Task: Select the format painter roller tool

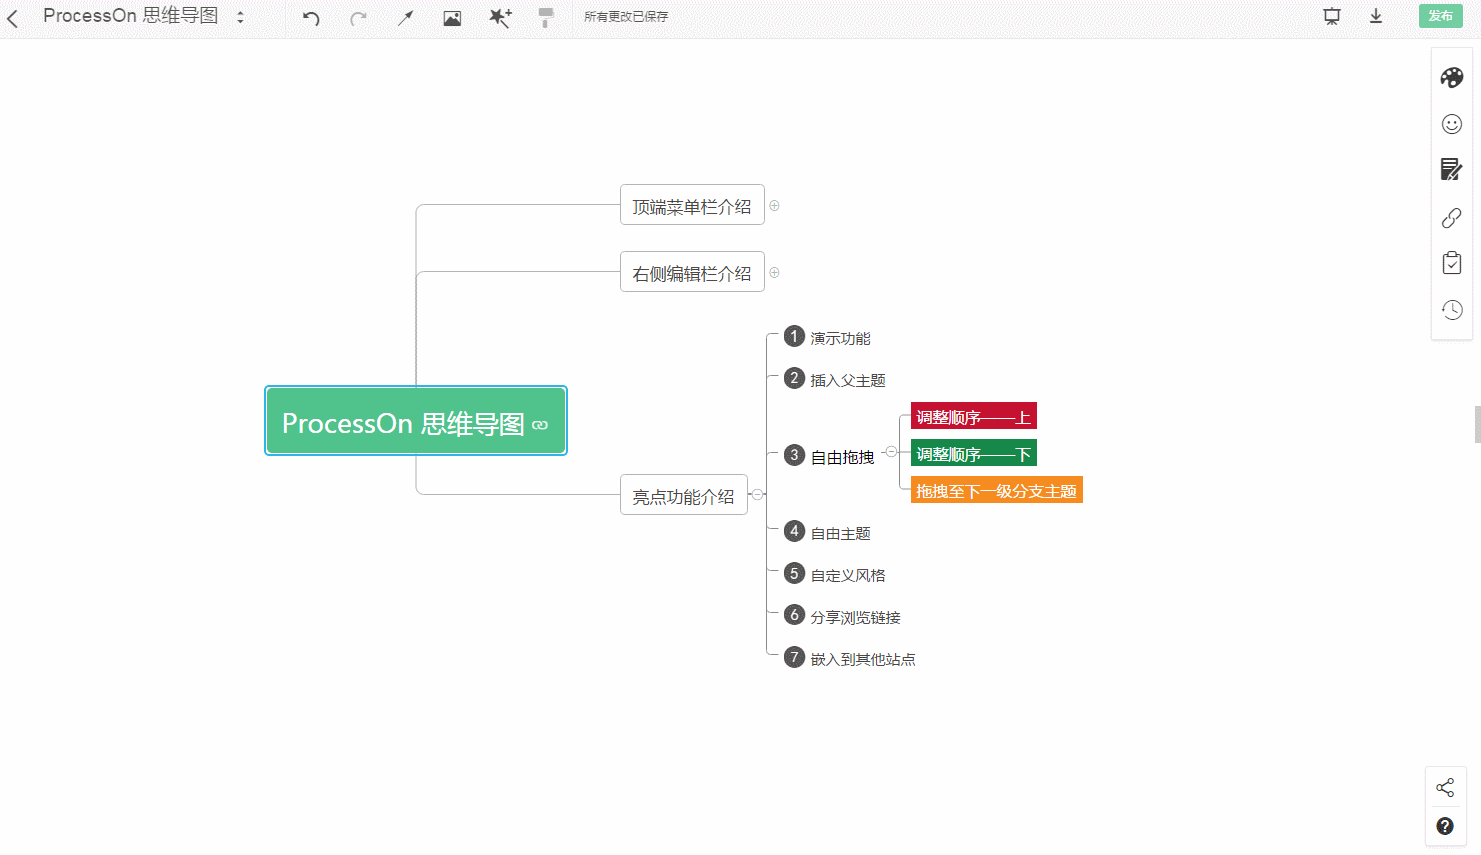Action: 545,17
